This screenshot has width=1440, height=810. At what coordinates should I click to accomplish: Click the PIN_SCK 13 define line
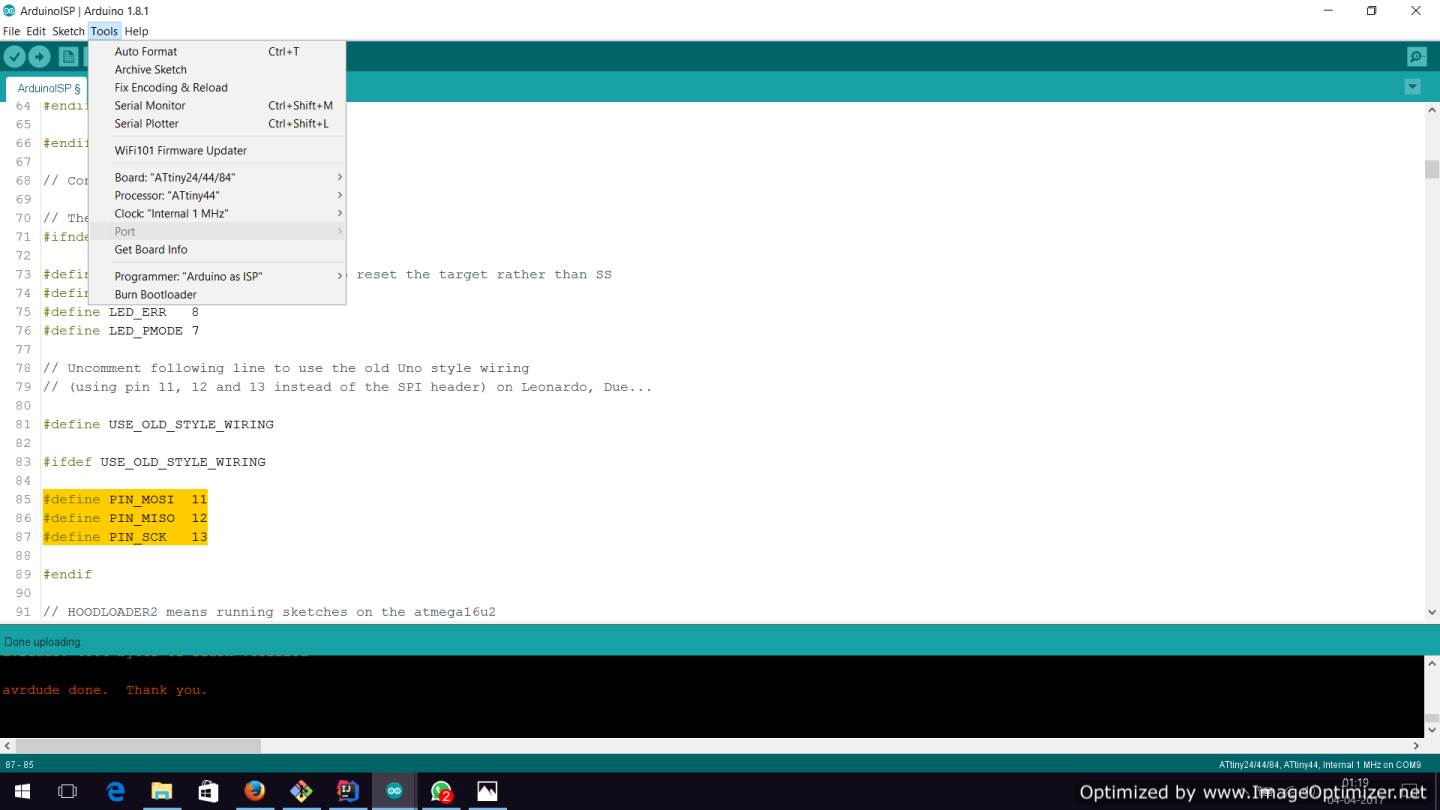click(125, 537)
